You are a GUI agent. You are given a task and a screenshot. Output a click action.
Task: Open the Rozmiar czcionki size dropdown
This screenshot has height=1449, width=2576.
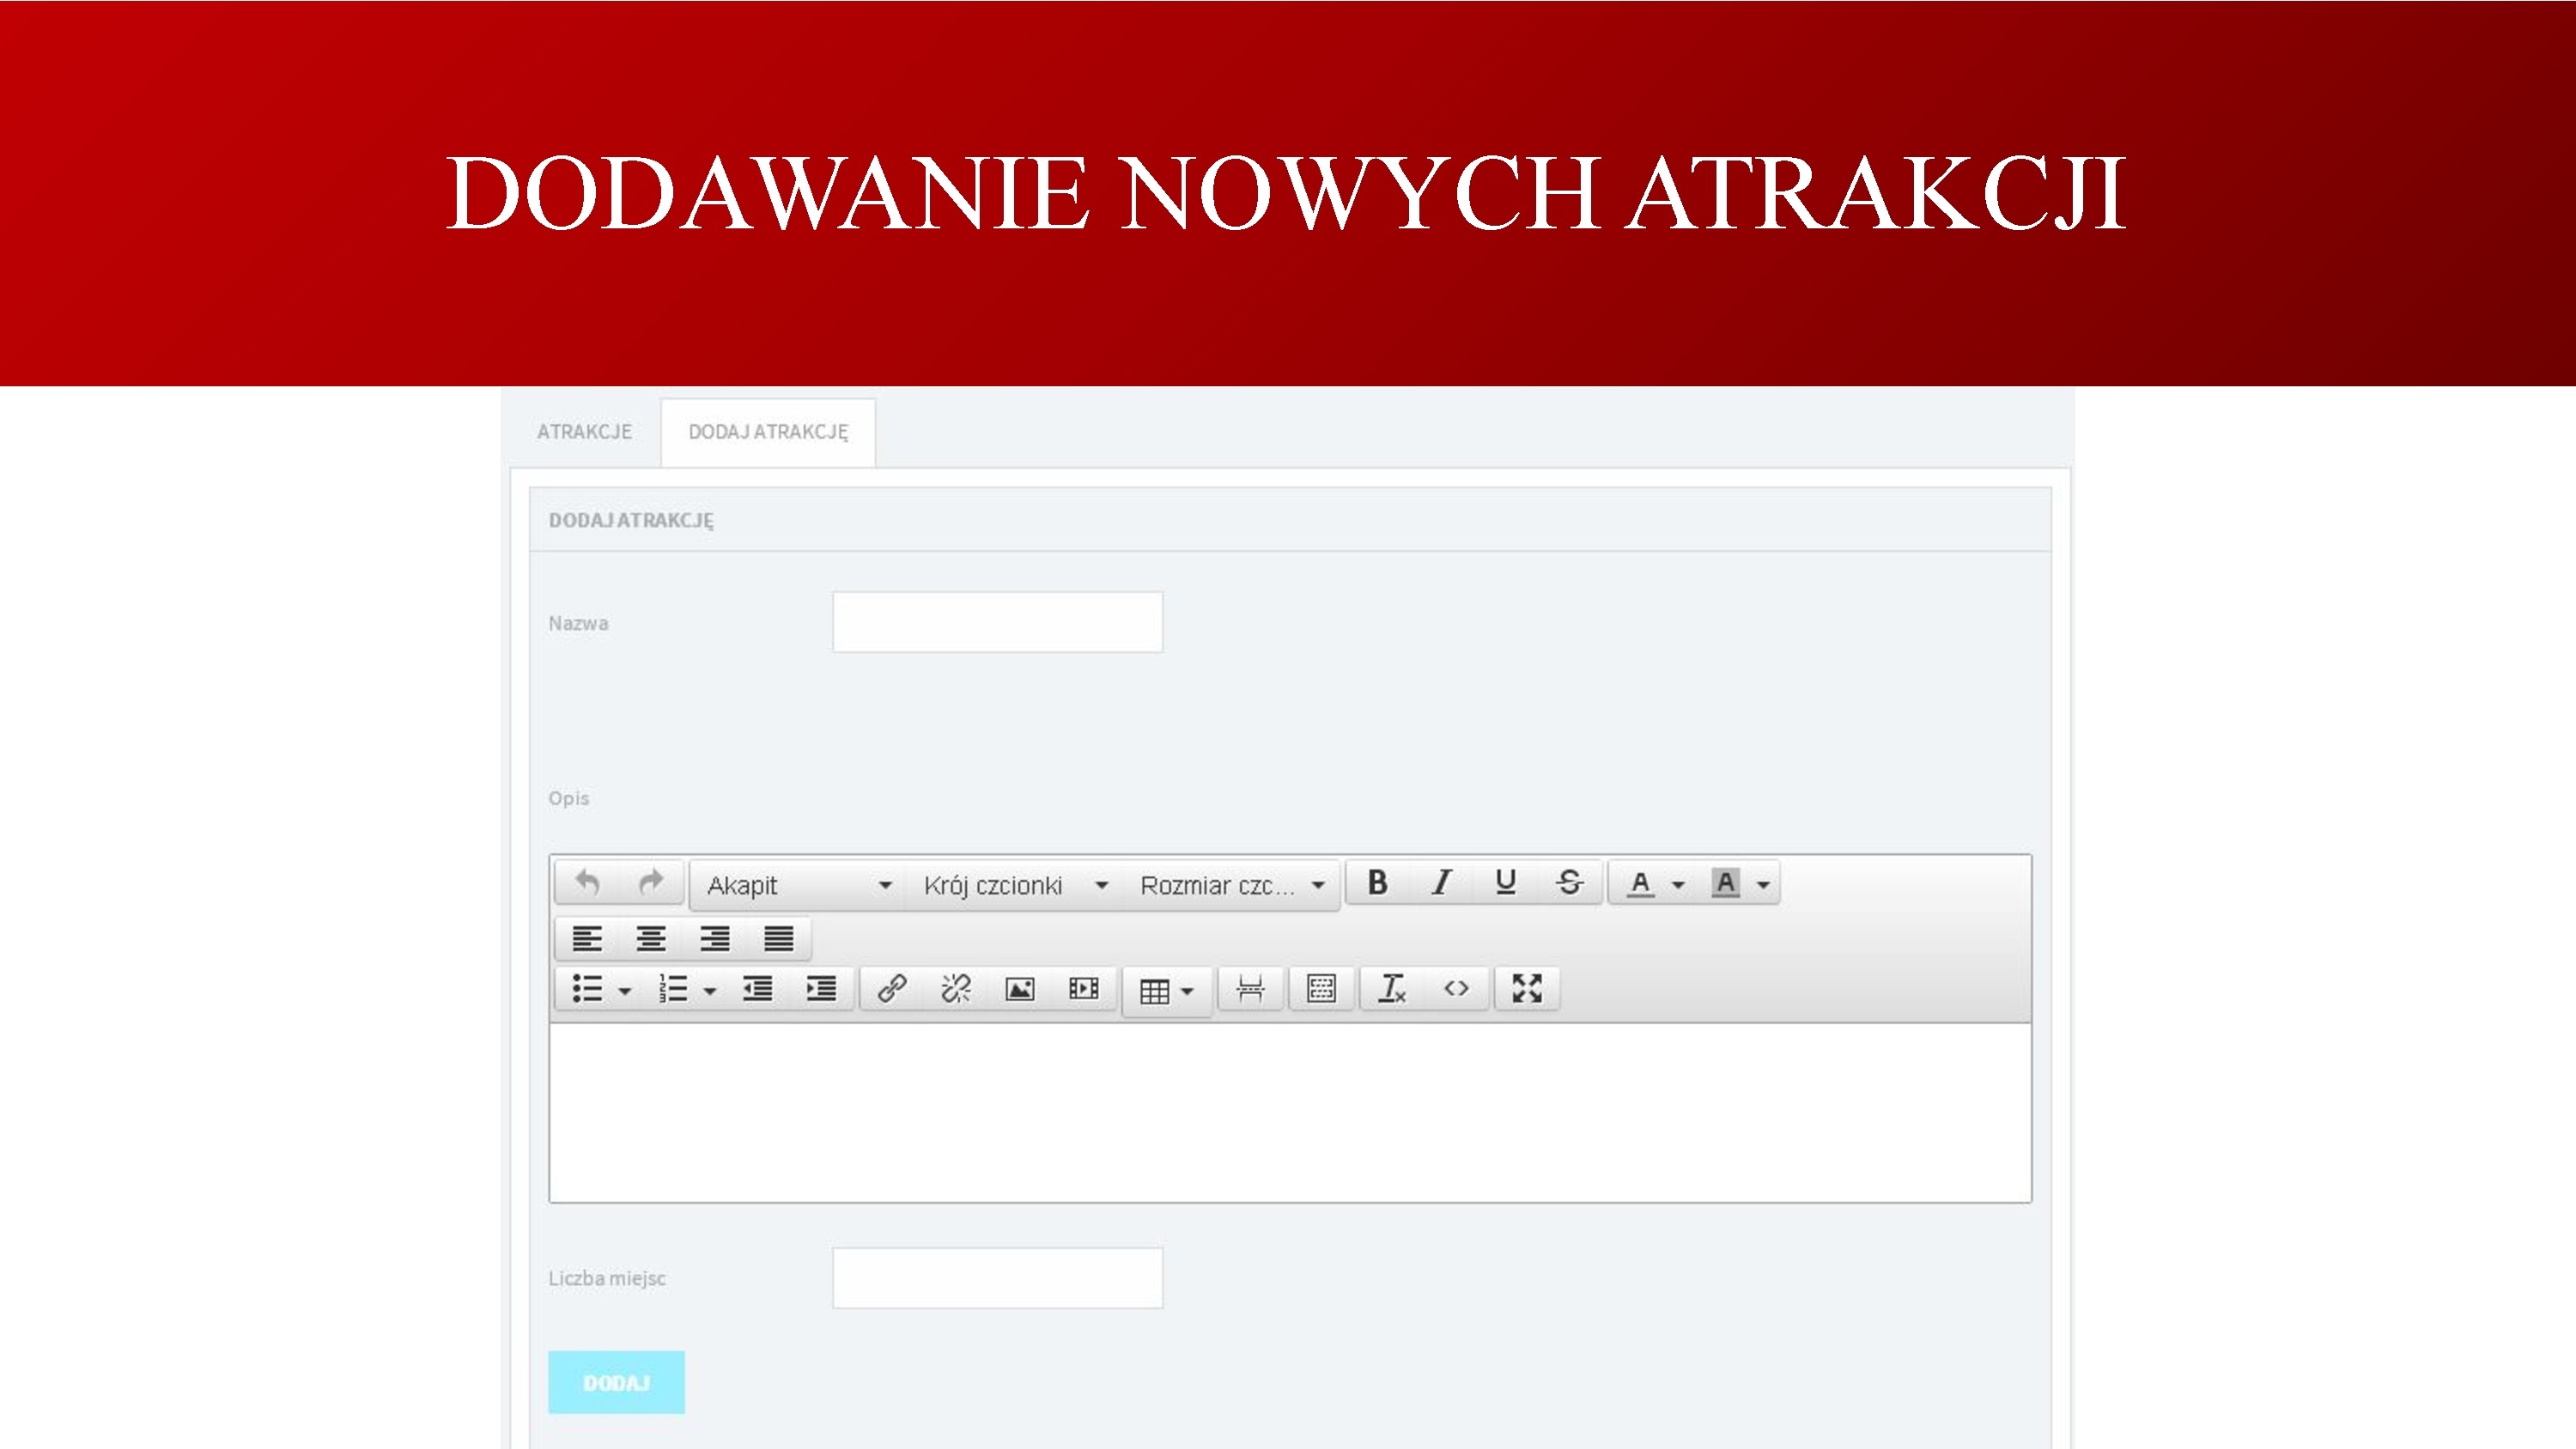coord(1231,885)
